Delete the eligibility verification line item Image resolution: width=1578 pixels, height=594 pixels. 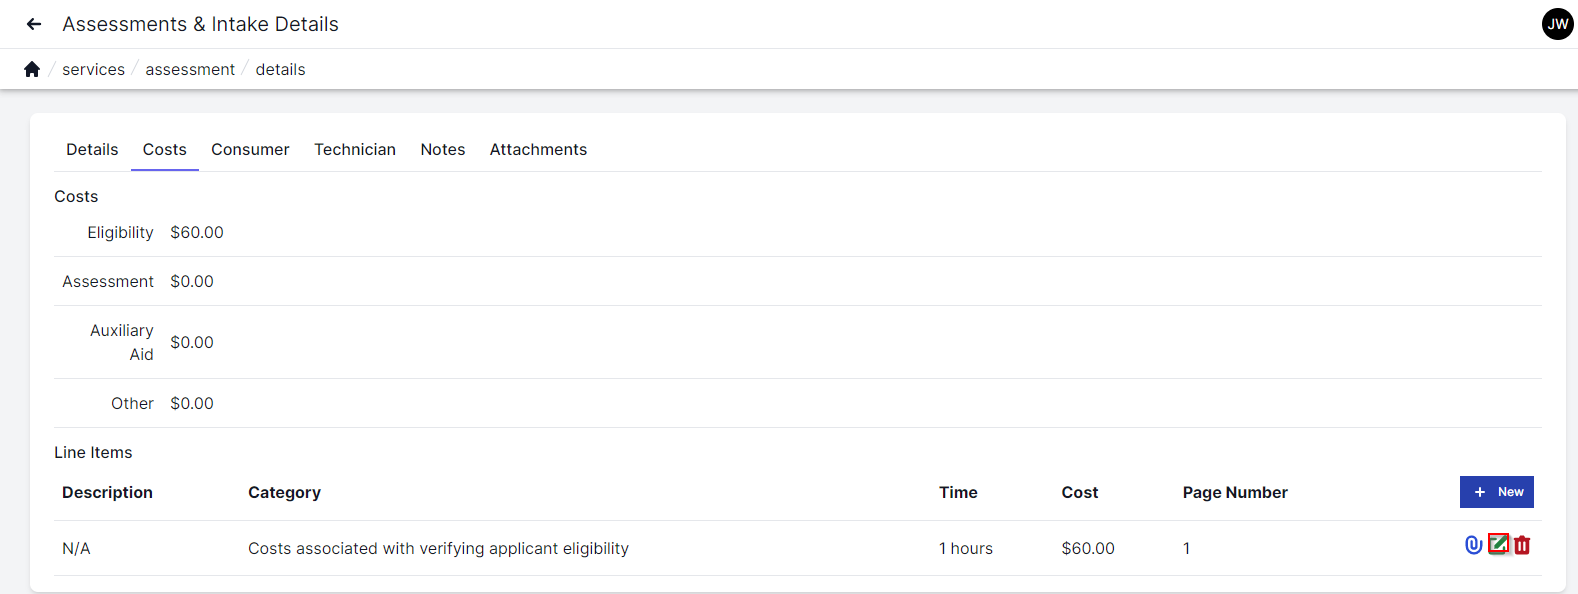pos(1522,545)
